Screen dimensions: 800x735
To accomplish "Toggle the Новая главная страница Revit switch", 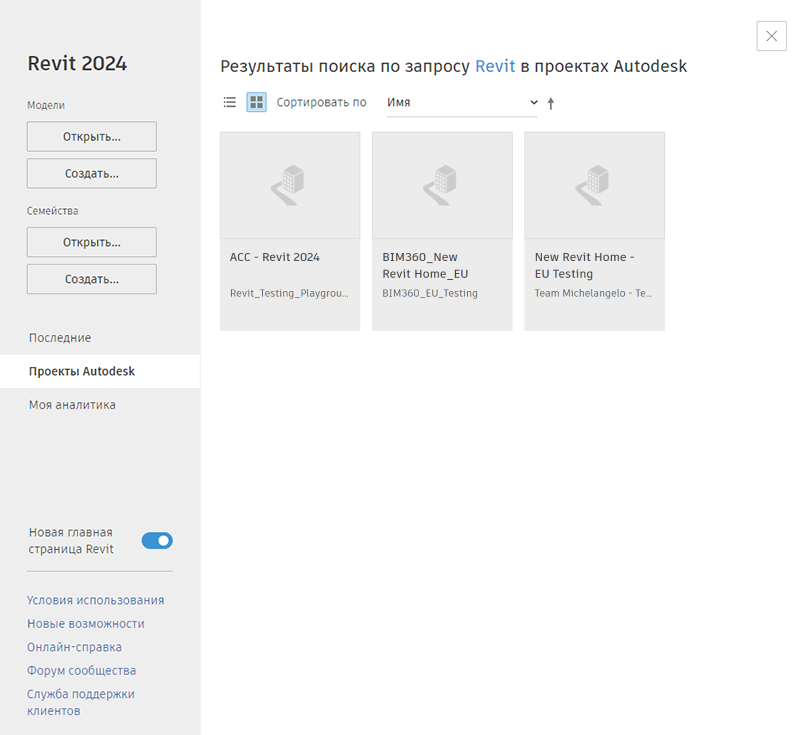I will pos(157,541).
